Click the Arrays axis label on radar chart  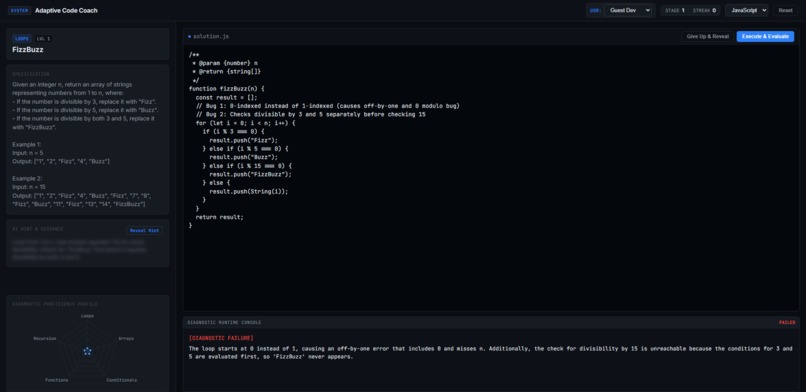[x=126, y=339]
